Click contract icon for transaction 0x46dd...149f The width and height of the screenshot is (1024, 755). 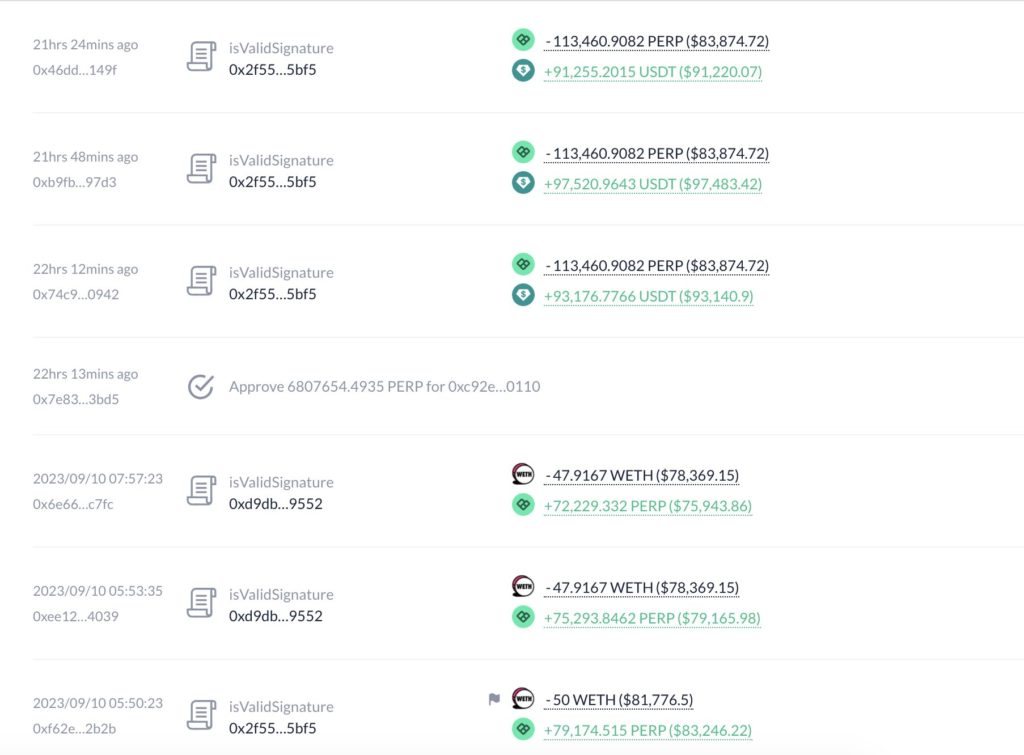pos(201,56)
